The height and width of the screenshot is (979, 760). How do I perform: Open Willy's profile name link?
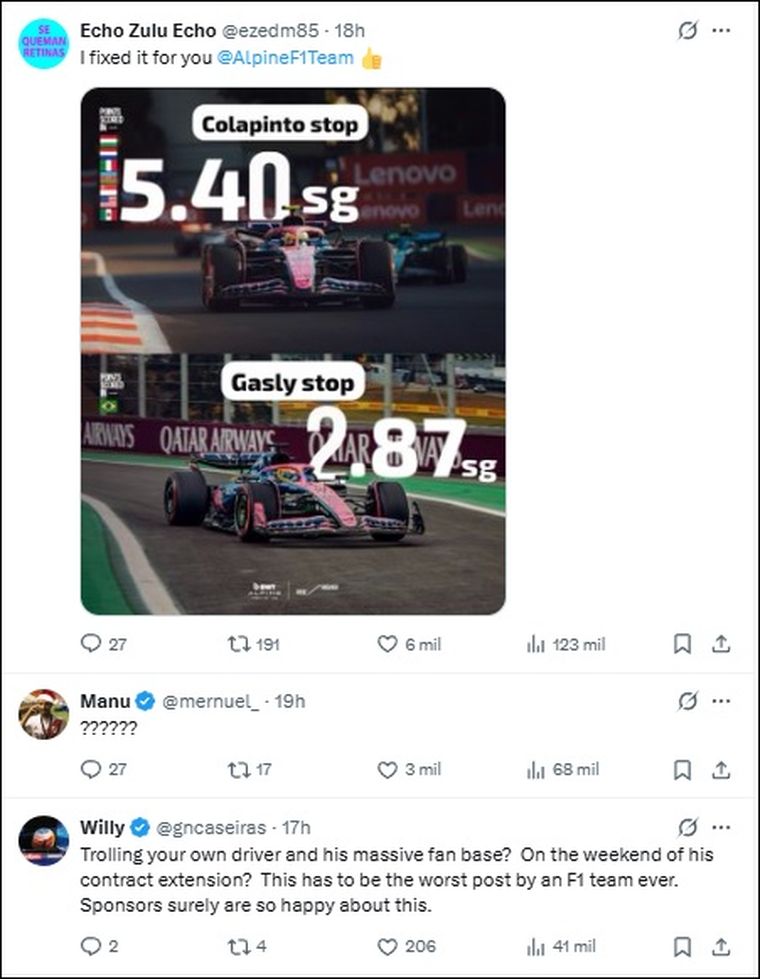(x=102, y=827)
